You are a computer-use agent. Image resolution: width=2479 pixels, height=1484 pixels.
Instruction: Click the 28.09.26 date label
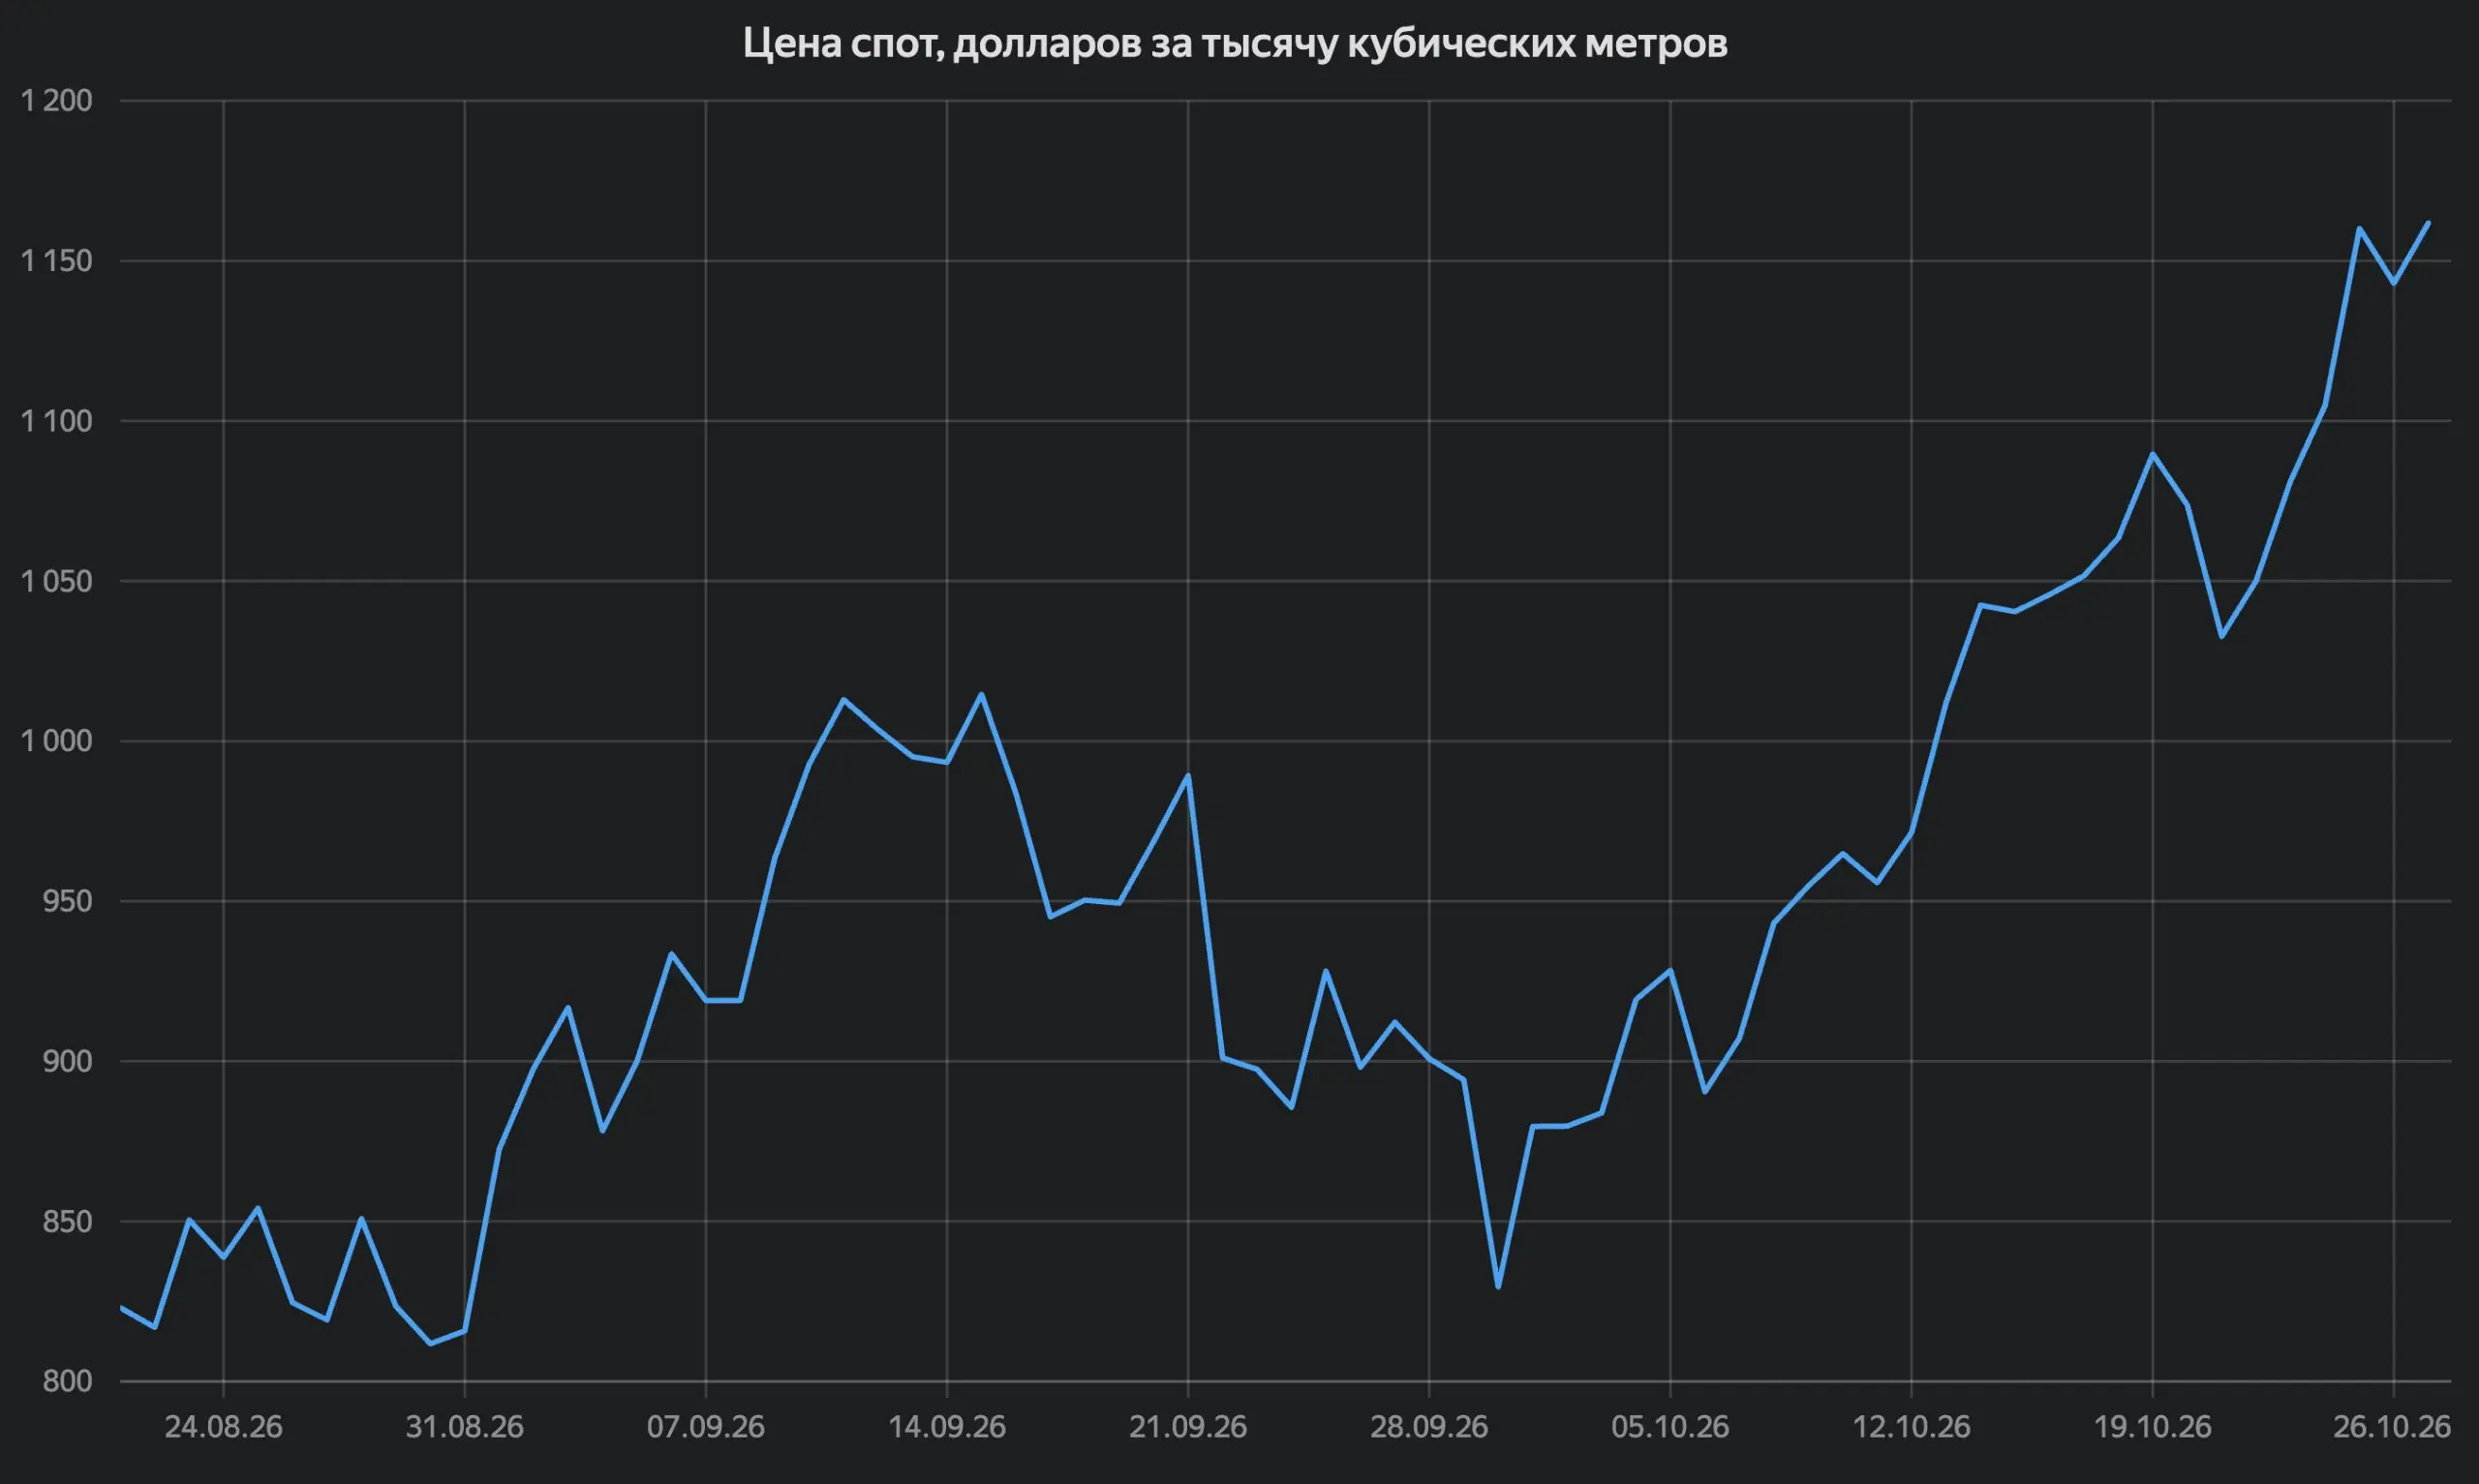coord(1429,1426)
